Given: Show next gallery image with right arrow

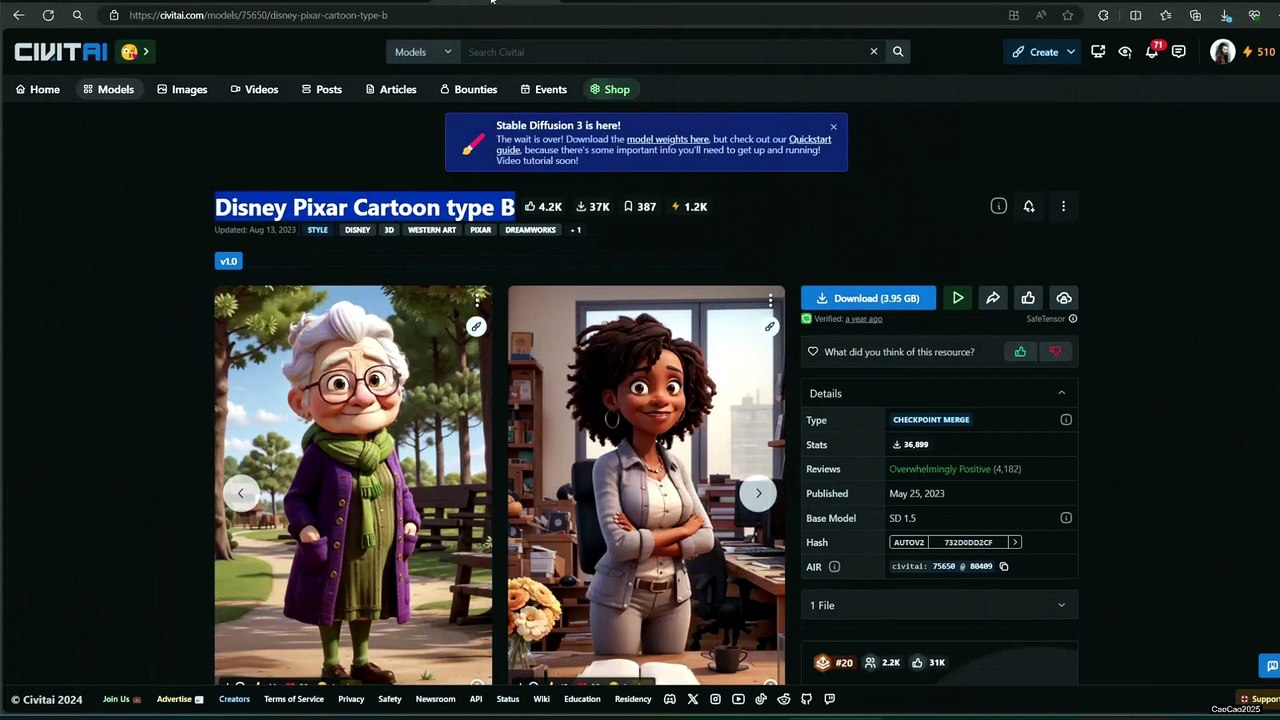Looking at the screenshot, I should (x=758, y=493).
